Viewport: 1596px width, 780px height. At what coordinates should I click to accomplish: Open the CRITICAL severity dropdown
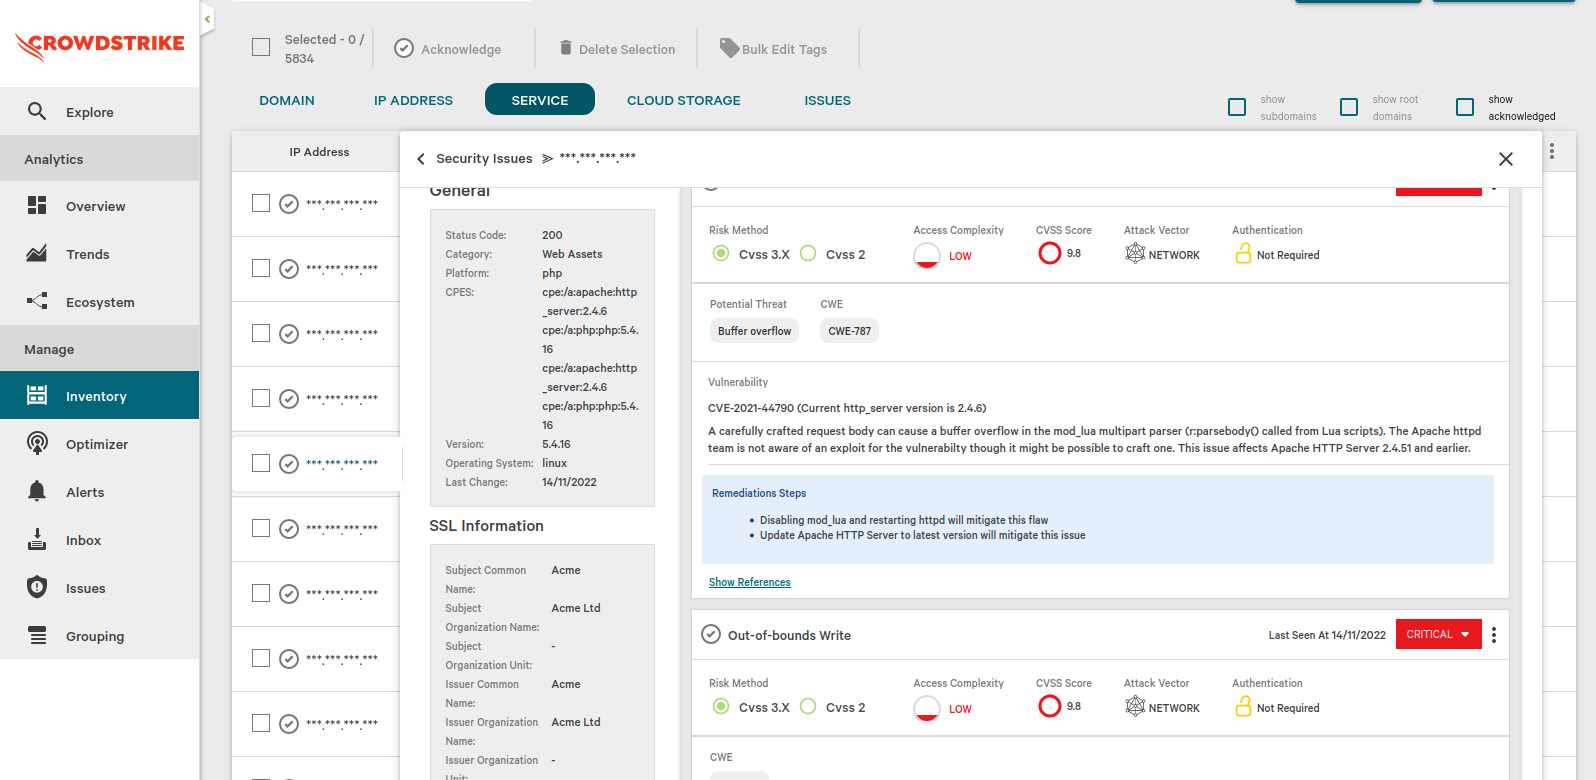1438,634
